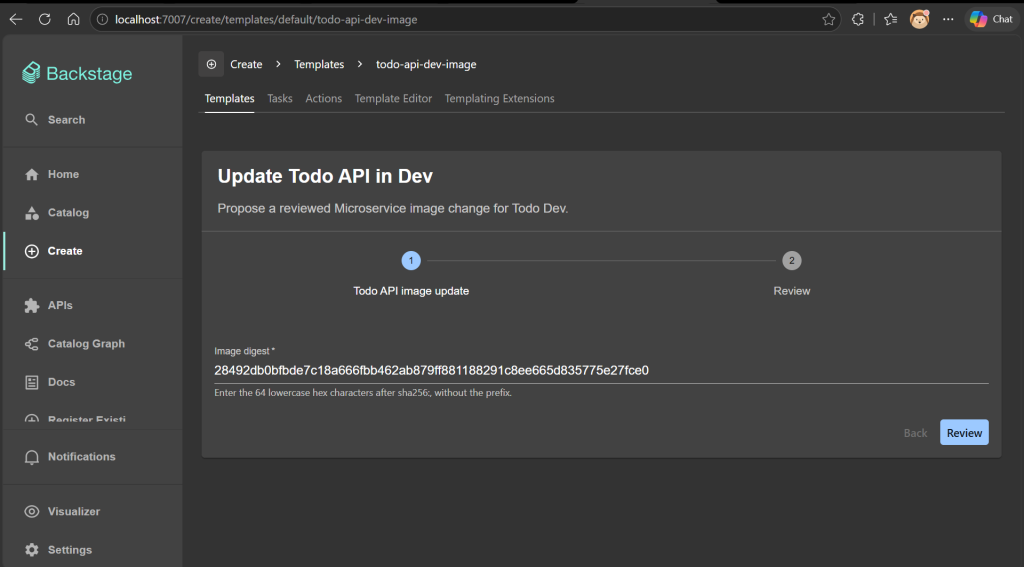Click the todo-api-dev-image breadcrumb

click(x=426, y=64)
